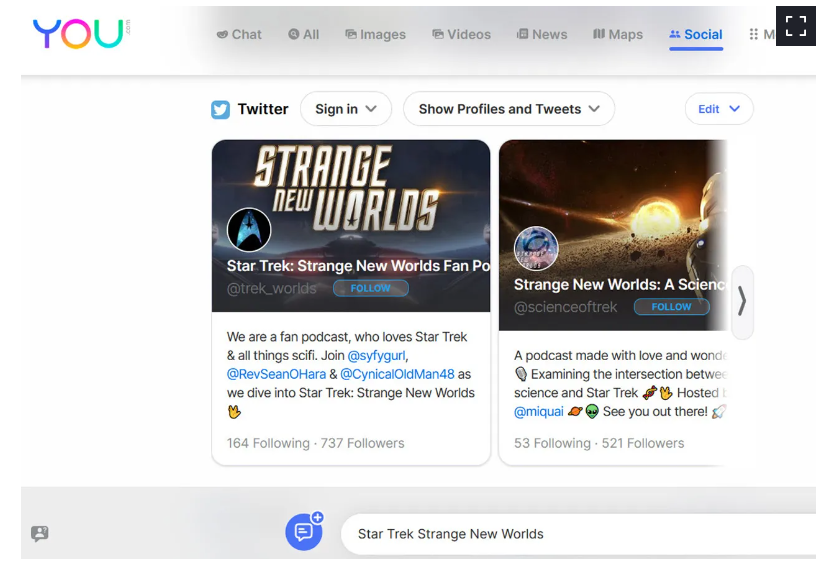Toggle fullscreen view icon
Image resolution: width=822 pixels, height=570 pixels.
click(x=795, y=26)
